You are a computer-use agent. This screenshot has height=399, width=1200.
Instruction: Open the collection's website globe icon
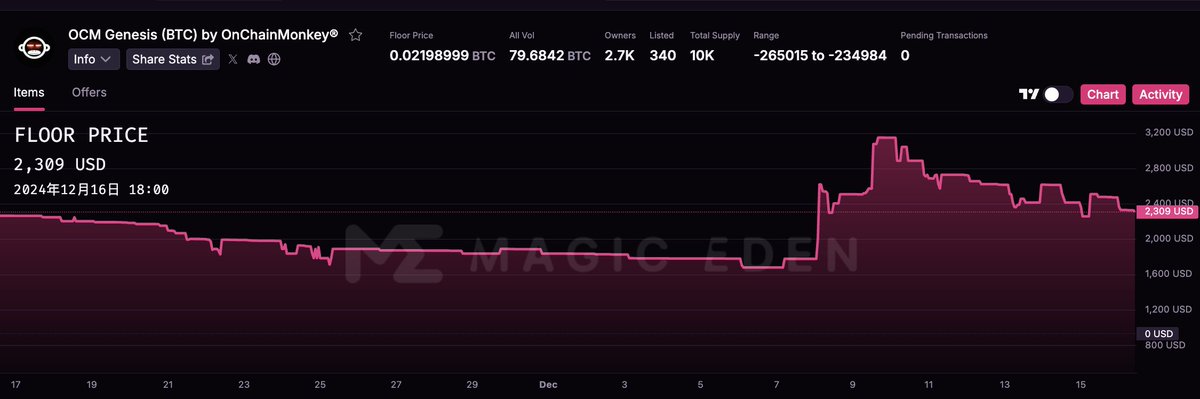tap(274, 59)
